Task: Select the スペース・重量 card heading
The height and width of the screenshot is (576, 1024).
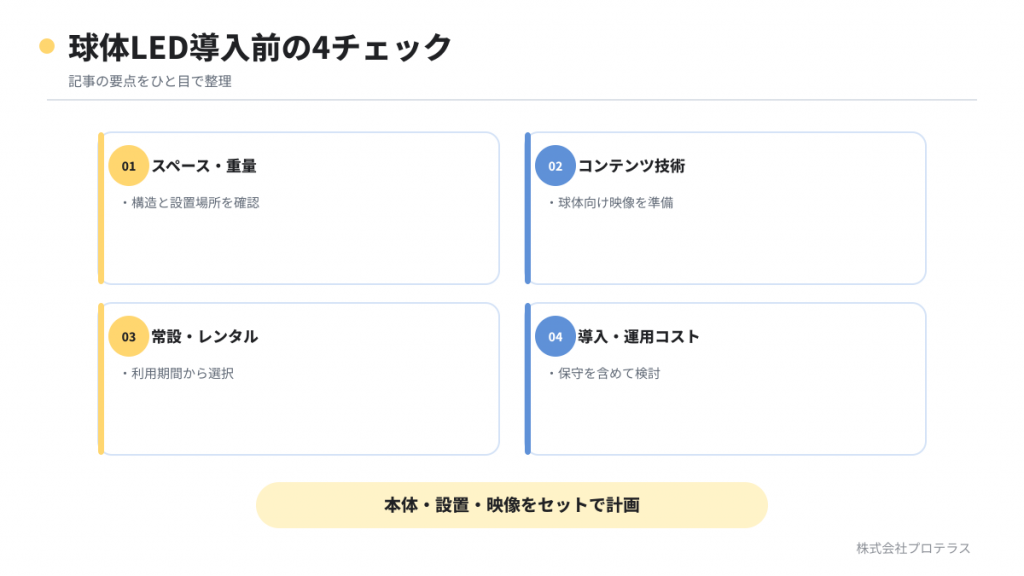Action: tap(204, 166)
